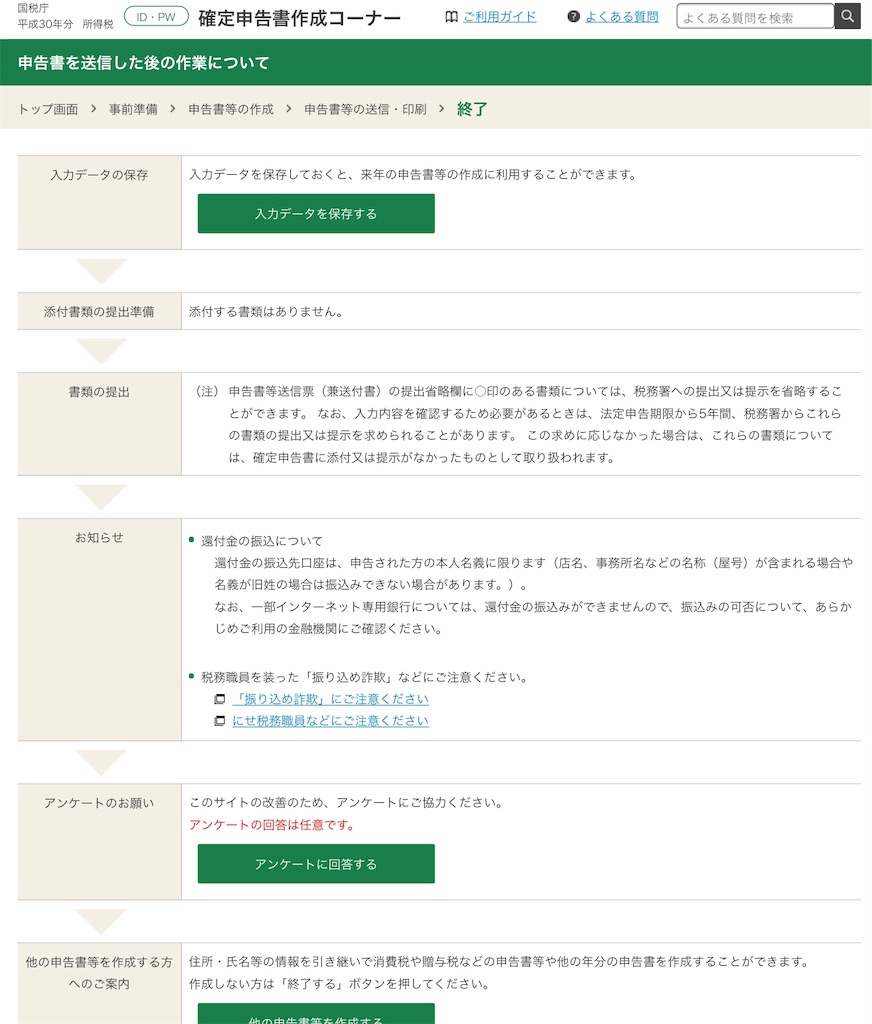Click the 入力データを保存する button

316,213
